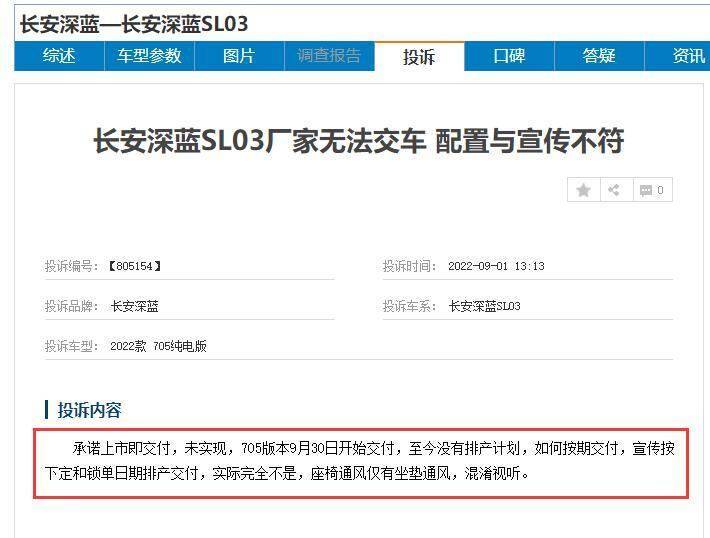The width and height of the screenshot is (710, 538).
Task: Click the complaint time 2022-09-01 13:13
Action: (x=496, y=266)
